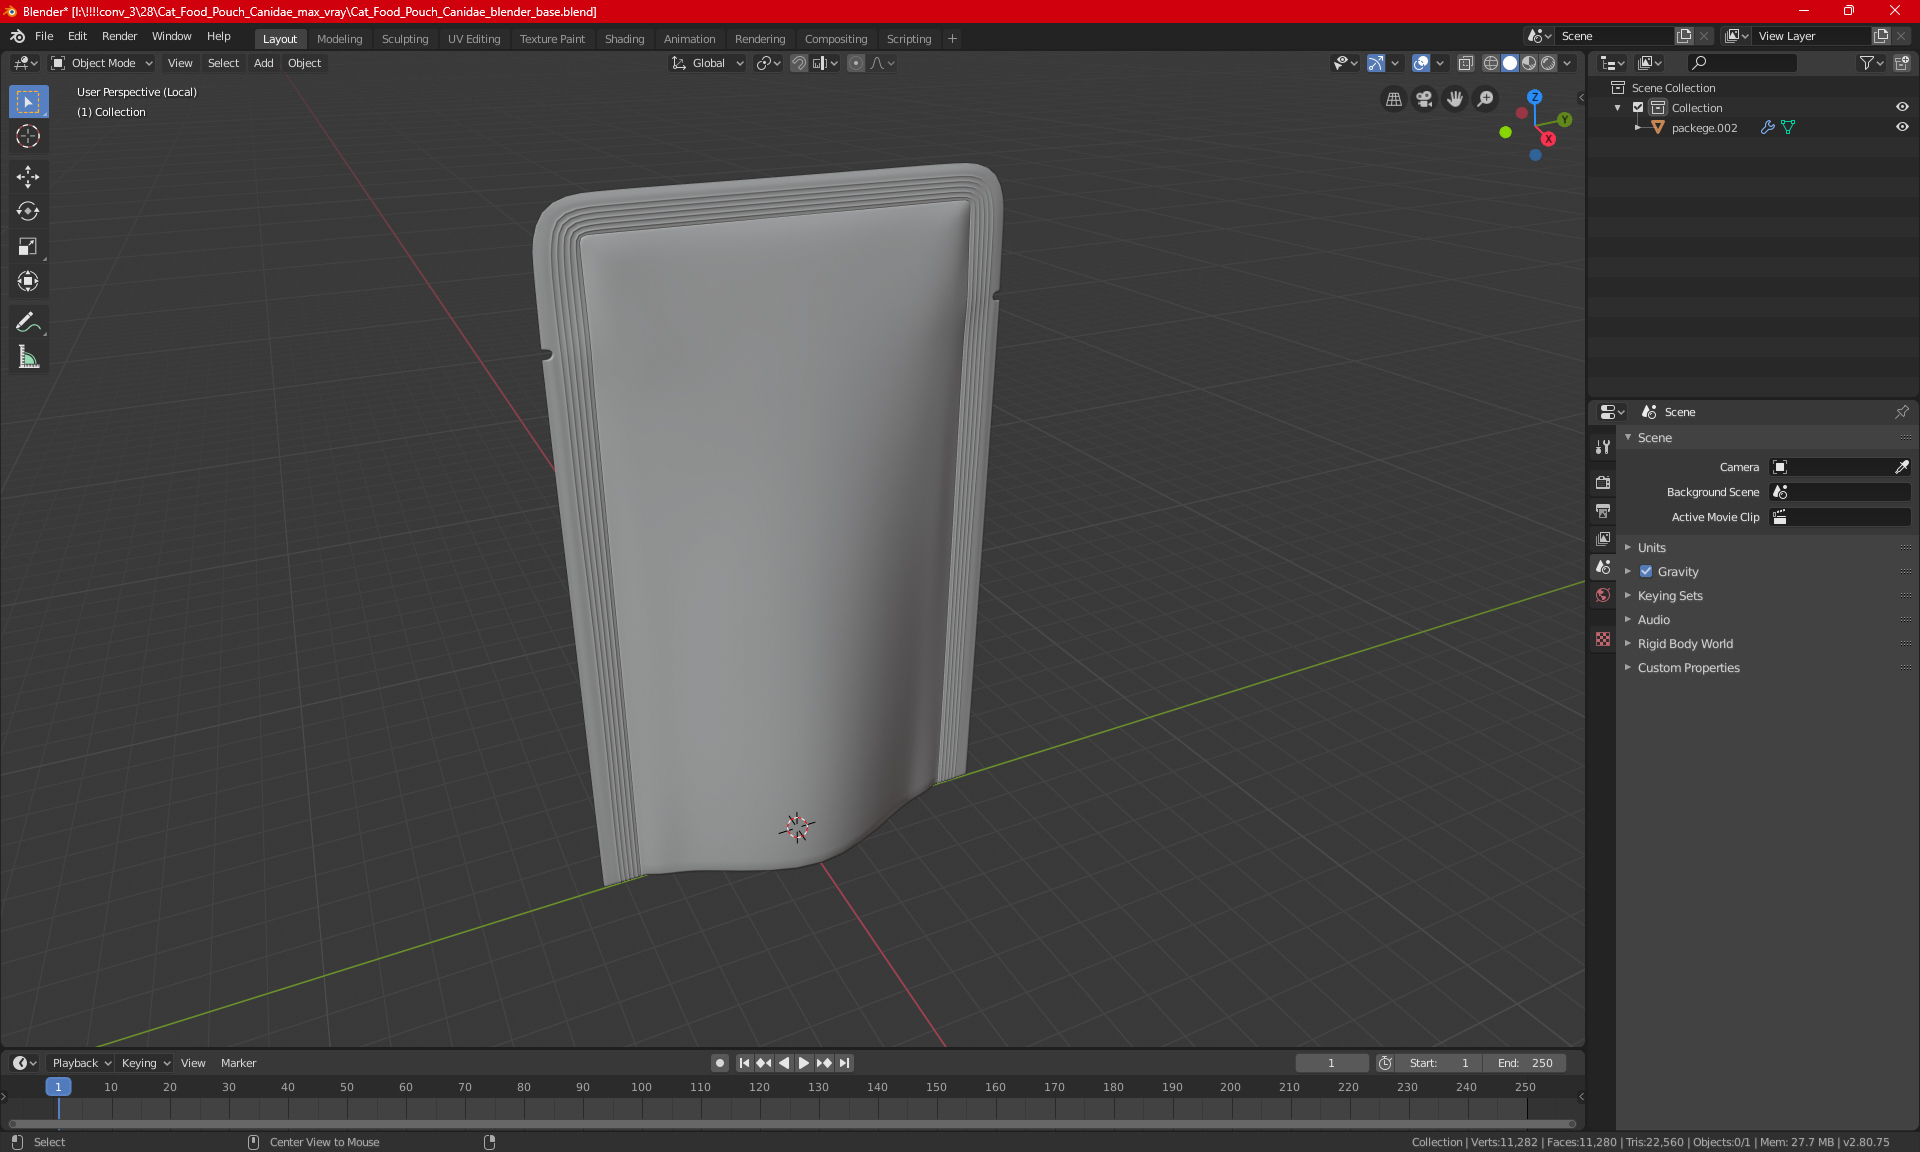Image resolution: width=1920 pixels, height=1152 pixels.
Task: Select the Move tool in toolbar
Action: pos(28,177)
